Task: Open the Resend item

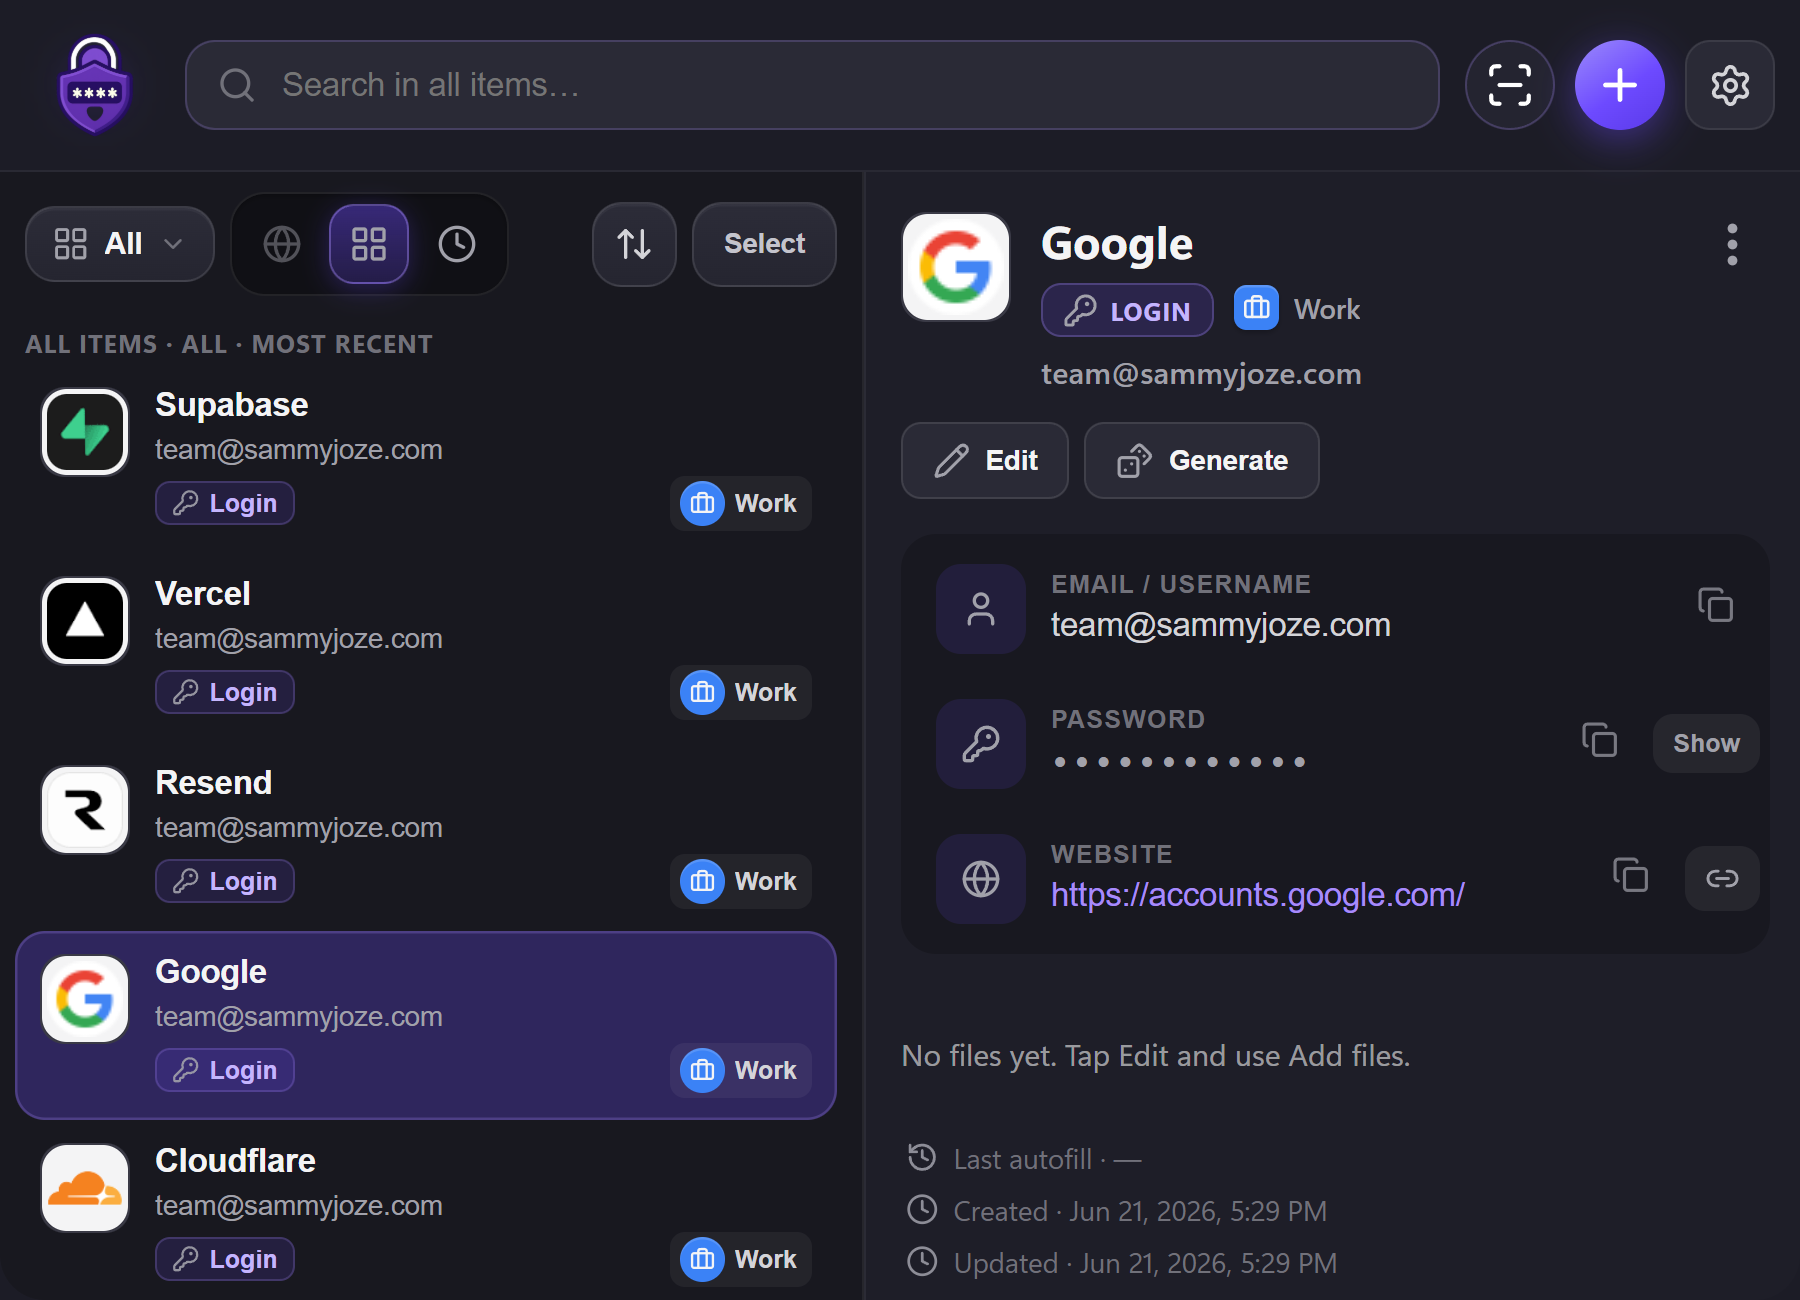Action: click(426, 835)
